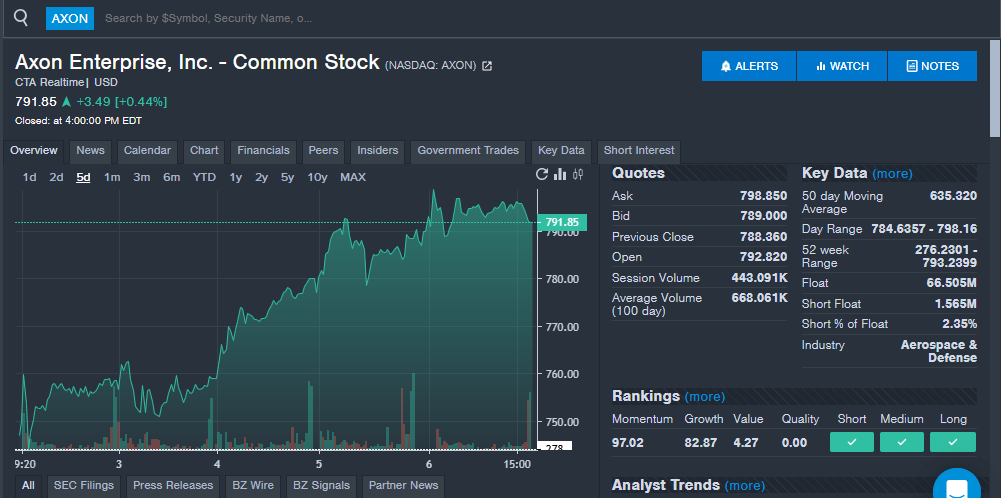The image size is (1001, 498).
Task: Click the 50 day Moving Average value 635.320
Action: (953, 196)
